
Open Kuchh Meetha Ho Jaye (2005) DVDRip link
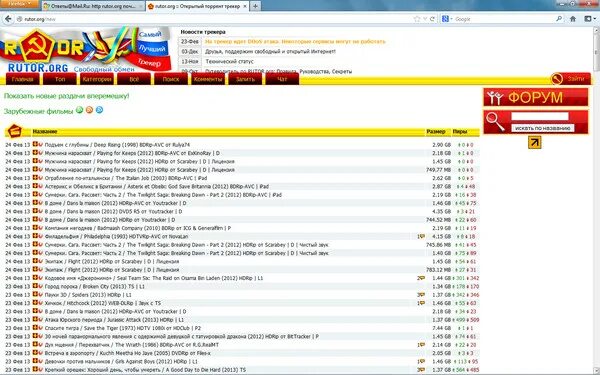click(127, 353)
